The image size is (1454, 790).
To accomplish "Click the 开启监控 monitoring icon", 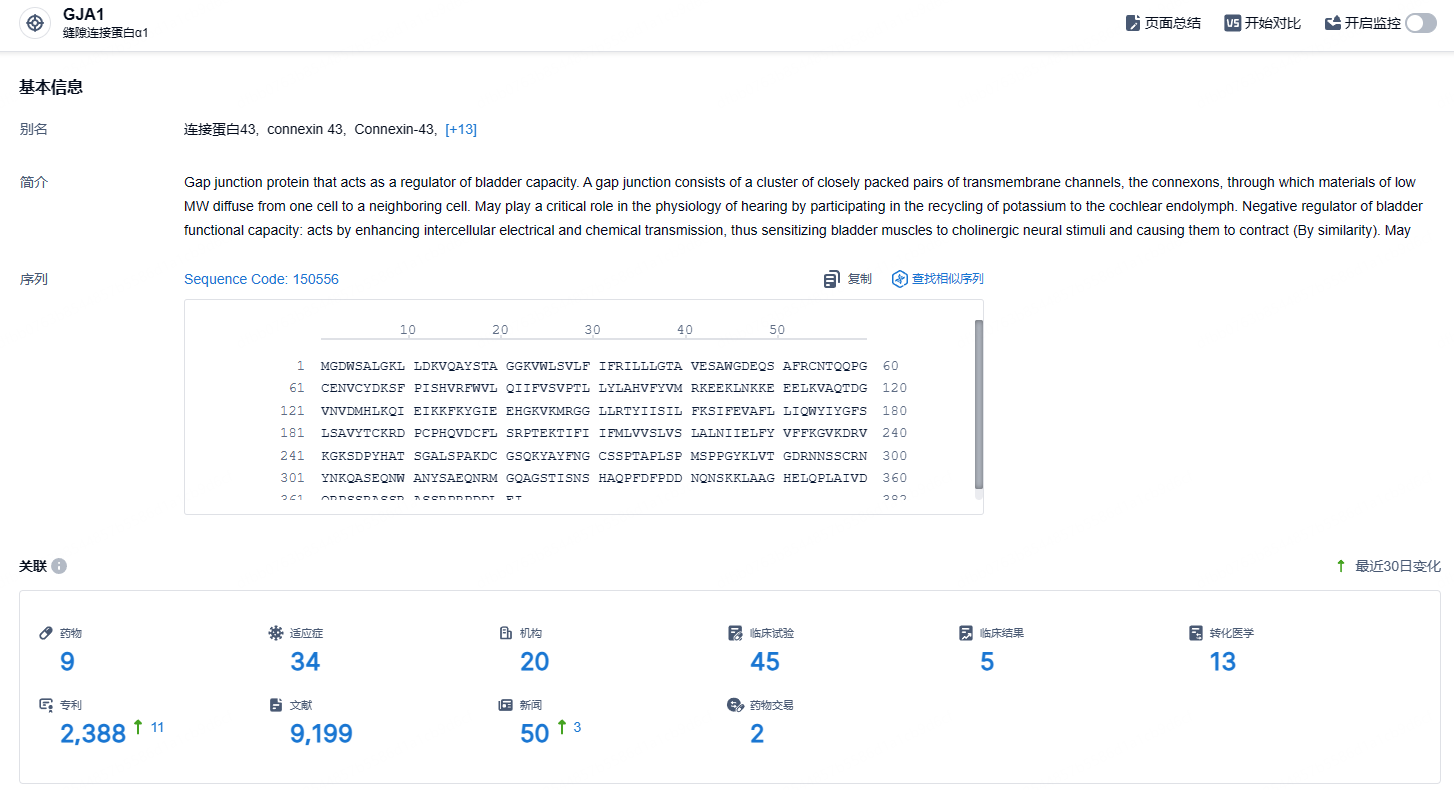I will pyautogui.click(x=1332, y=23).
